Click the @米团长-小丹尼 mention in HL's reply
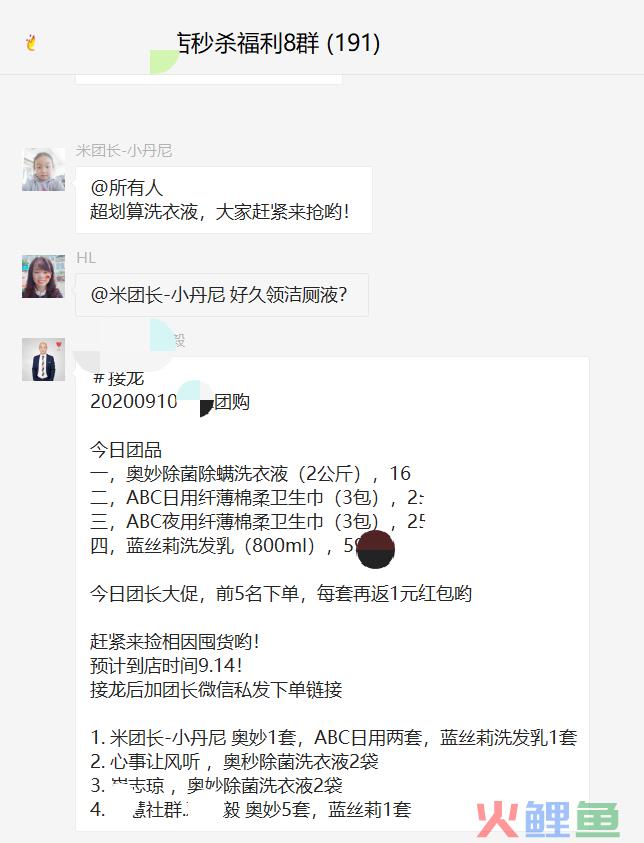644x843 pixels. 158,295
